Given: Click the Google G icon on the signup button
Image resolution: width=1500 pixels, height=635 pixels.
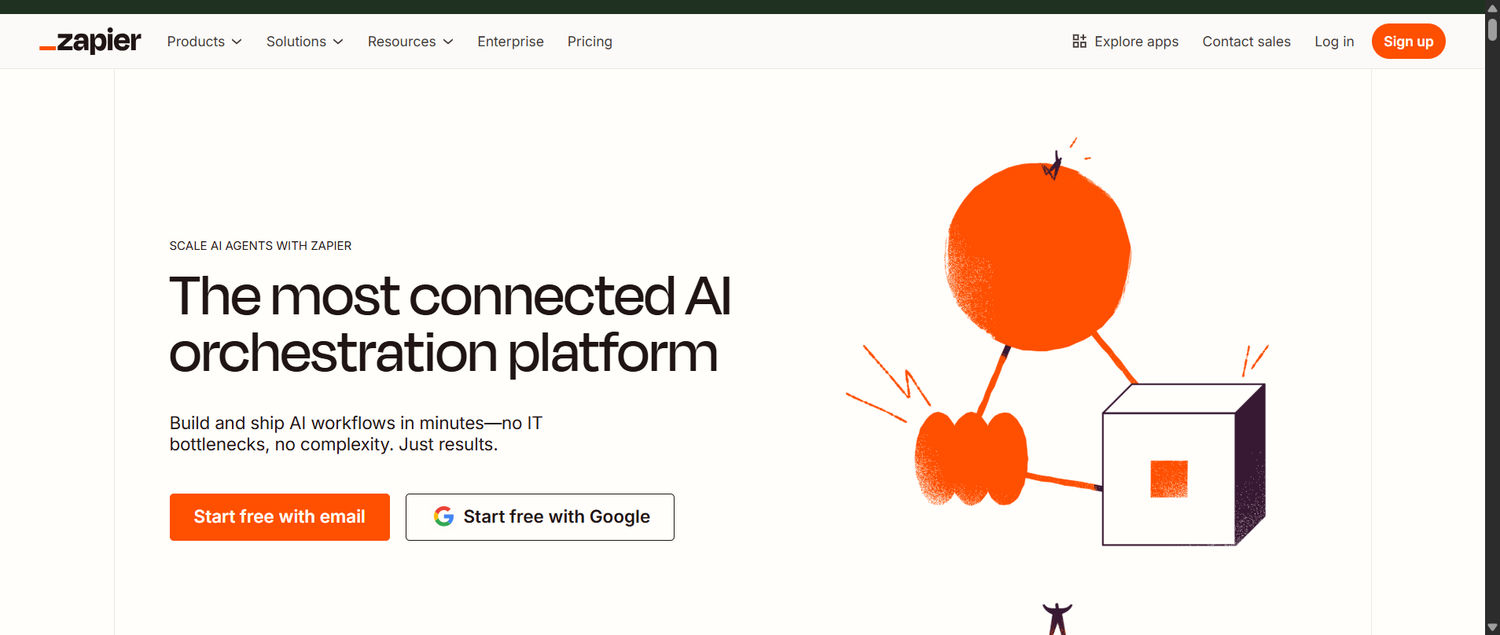Looking at the screenshot, I should [x=443, y=516].
